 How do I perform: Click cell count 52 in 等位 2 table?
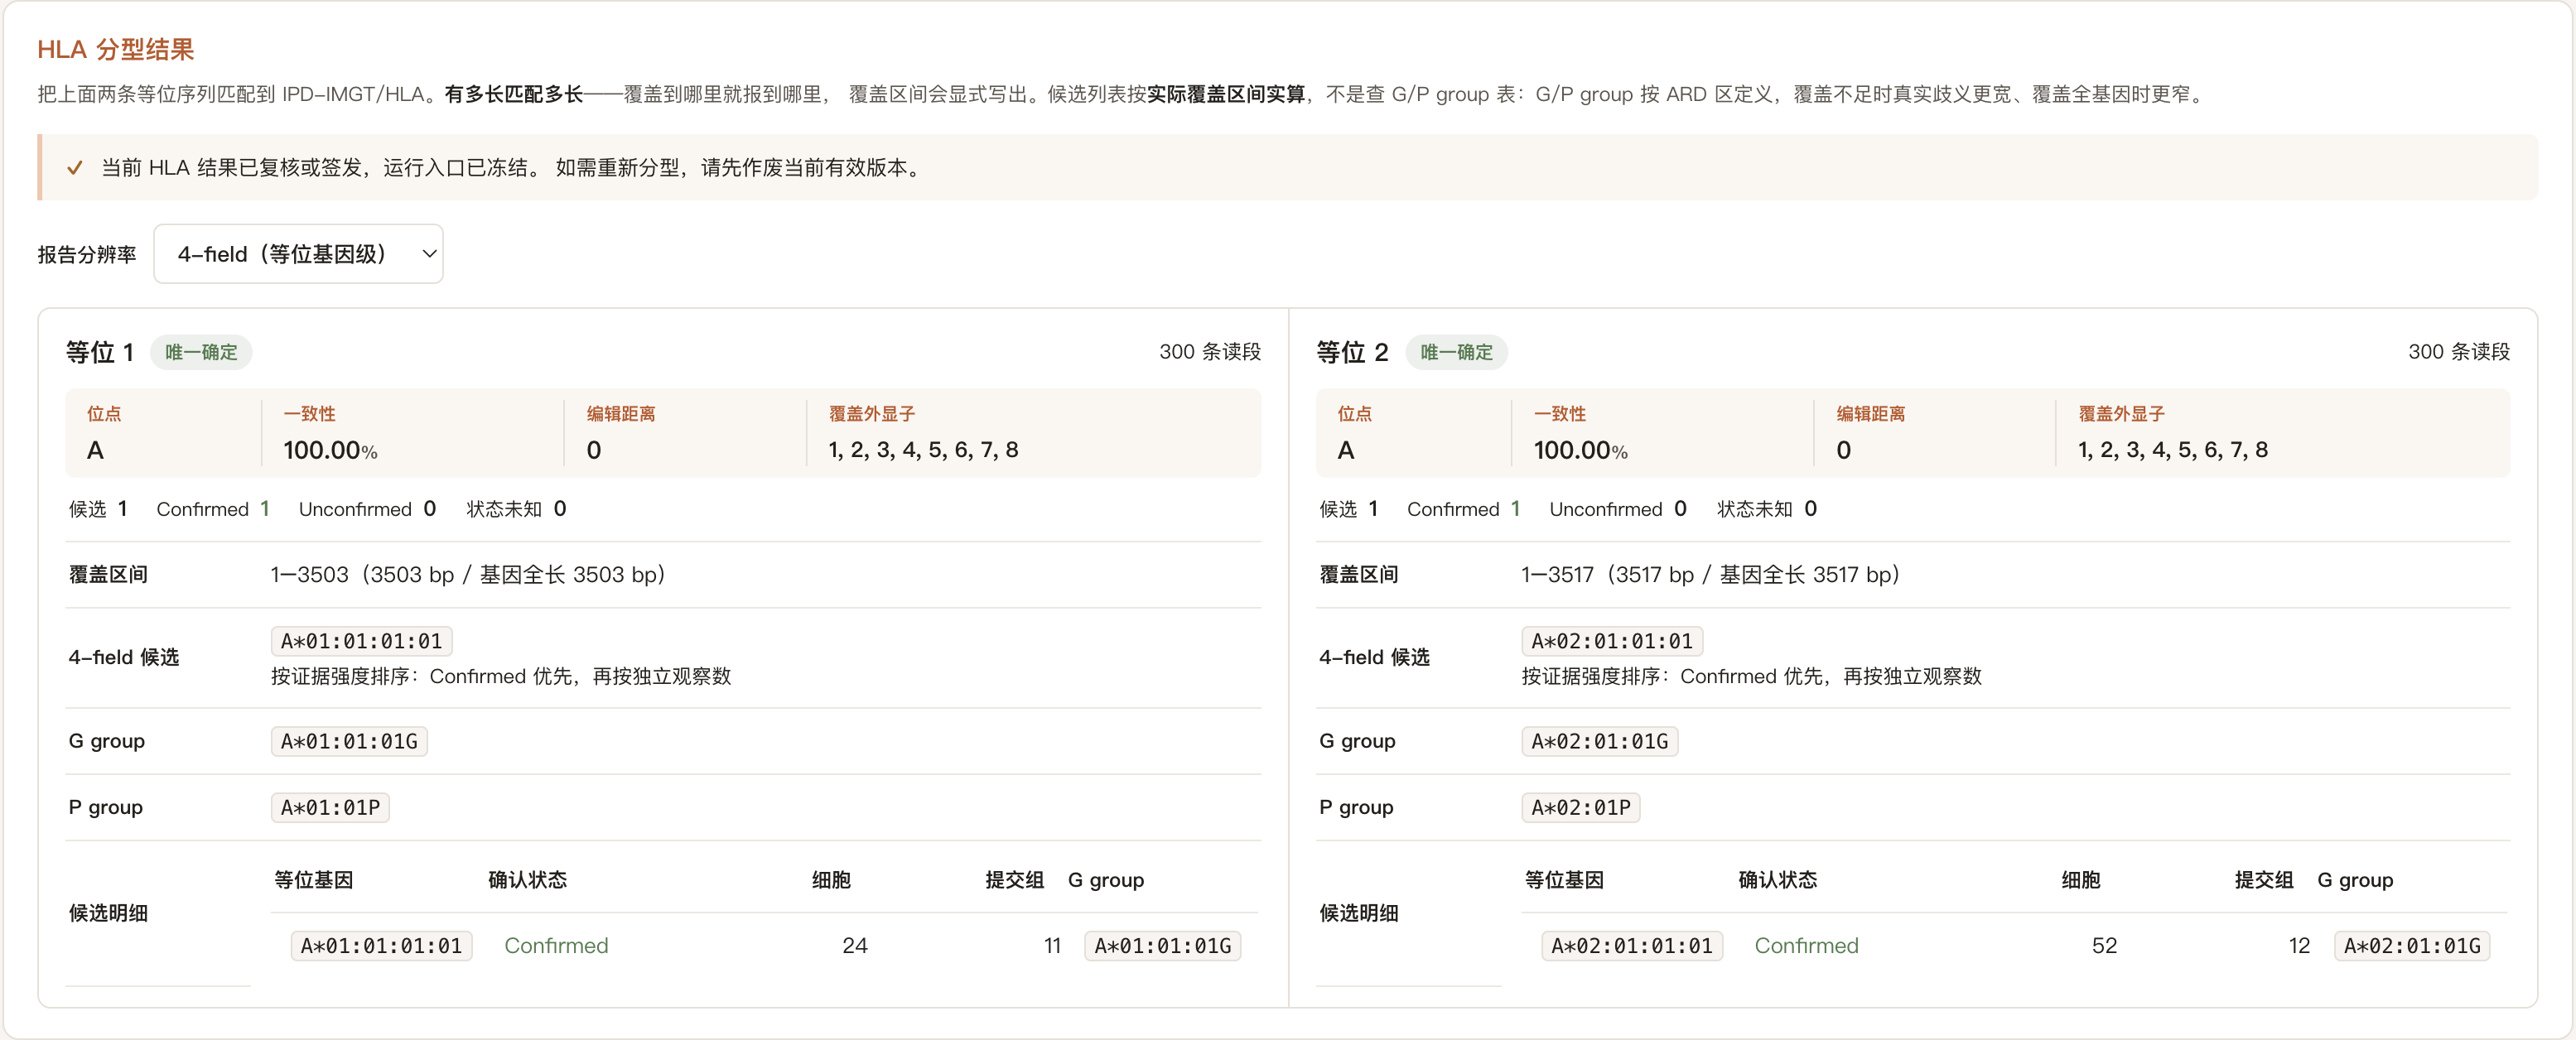(x=2104, y=946)
